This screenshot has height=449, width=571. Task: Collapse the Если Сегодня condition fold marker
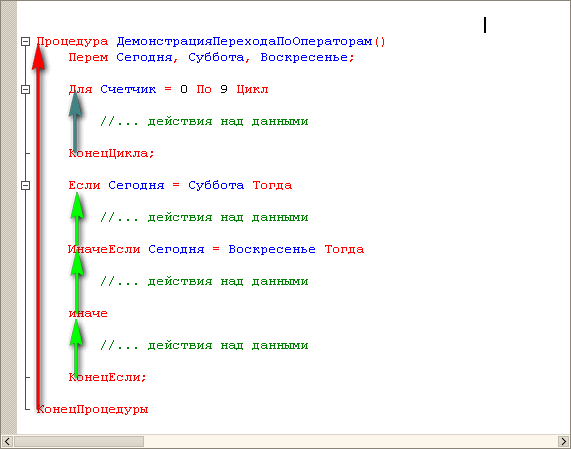(25, 186)
